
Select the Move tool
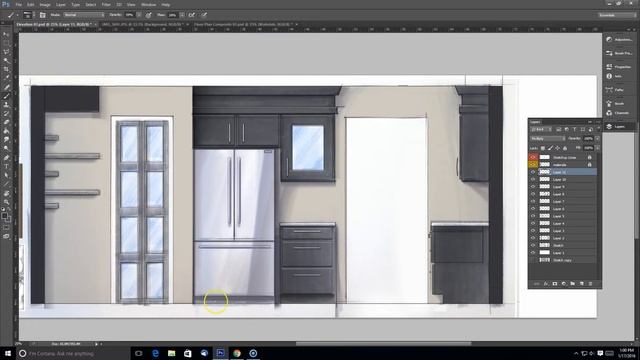(x=6, y=35)
